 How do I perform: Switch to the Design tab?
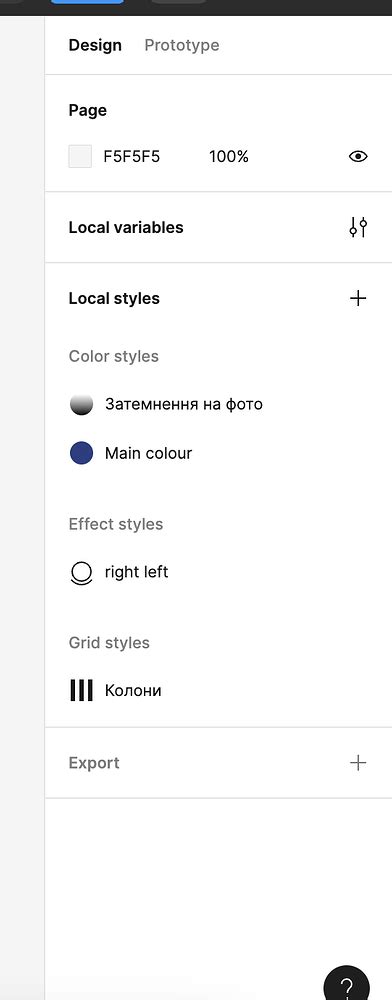click(x=95, y=45)
